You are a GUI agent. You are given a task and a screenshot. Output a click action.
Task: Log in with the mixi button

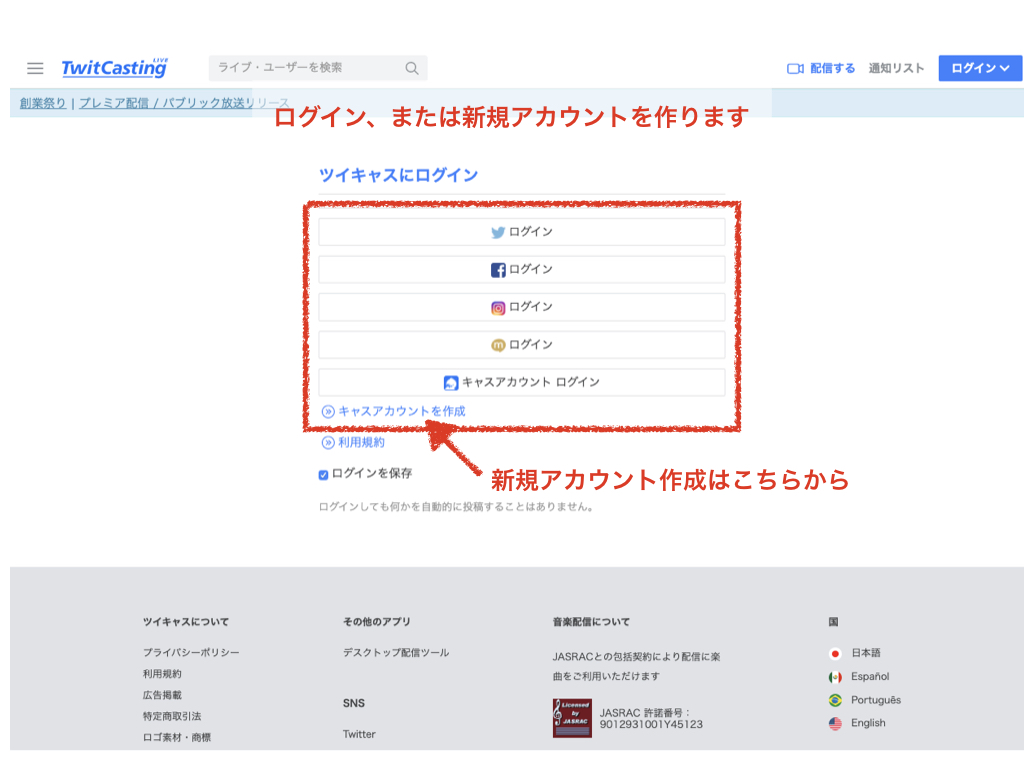click(521, 345)
